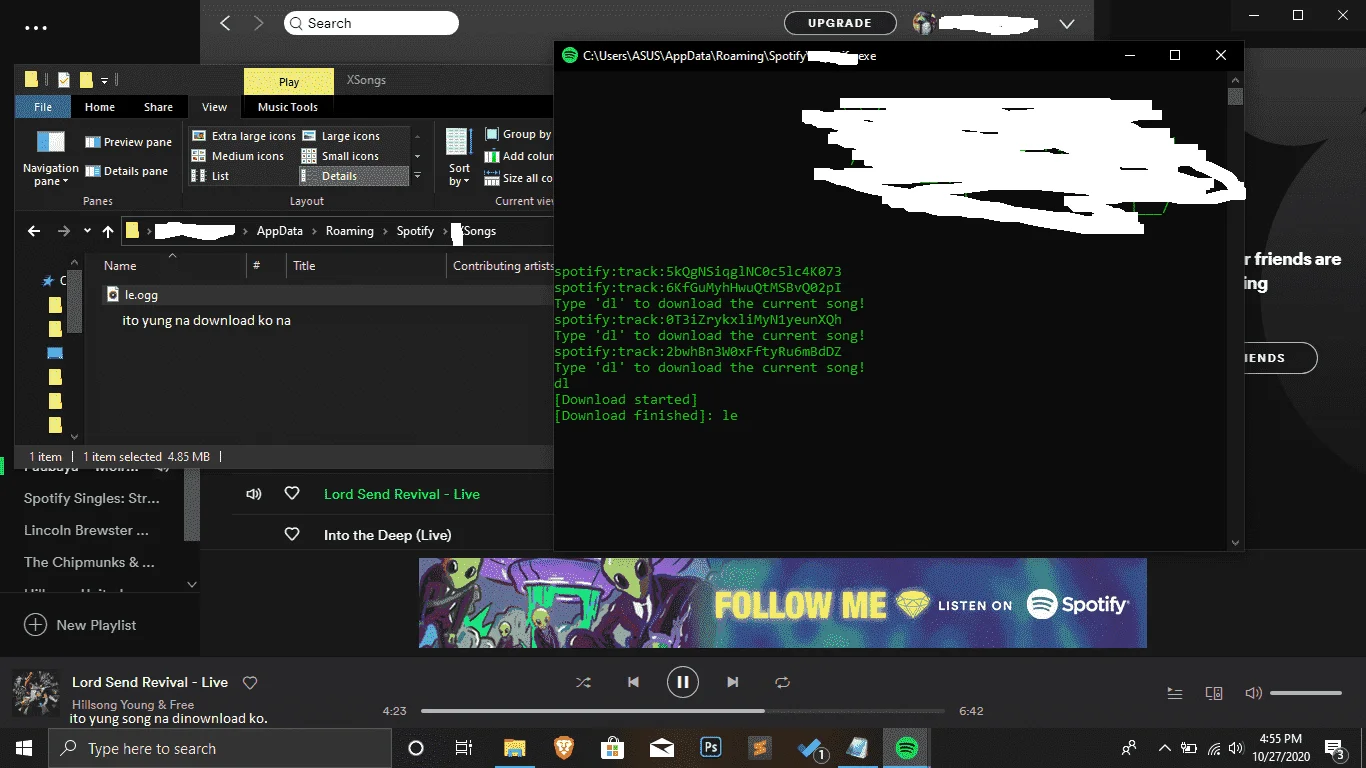Focus the Spotify Search field

(x=371, y=23)
